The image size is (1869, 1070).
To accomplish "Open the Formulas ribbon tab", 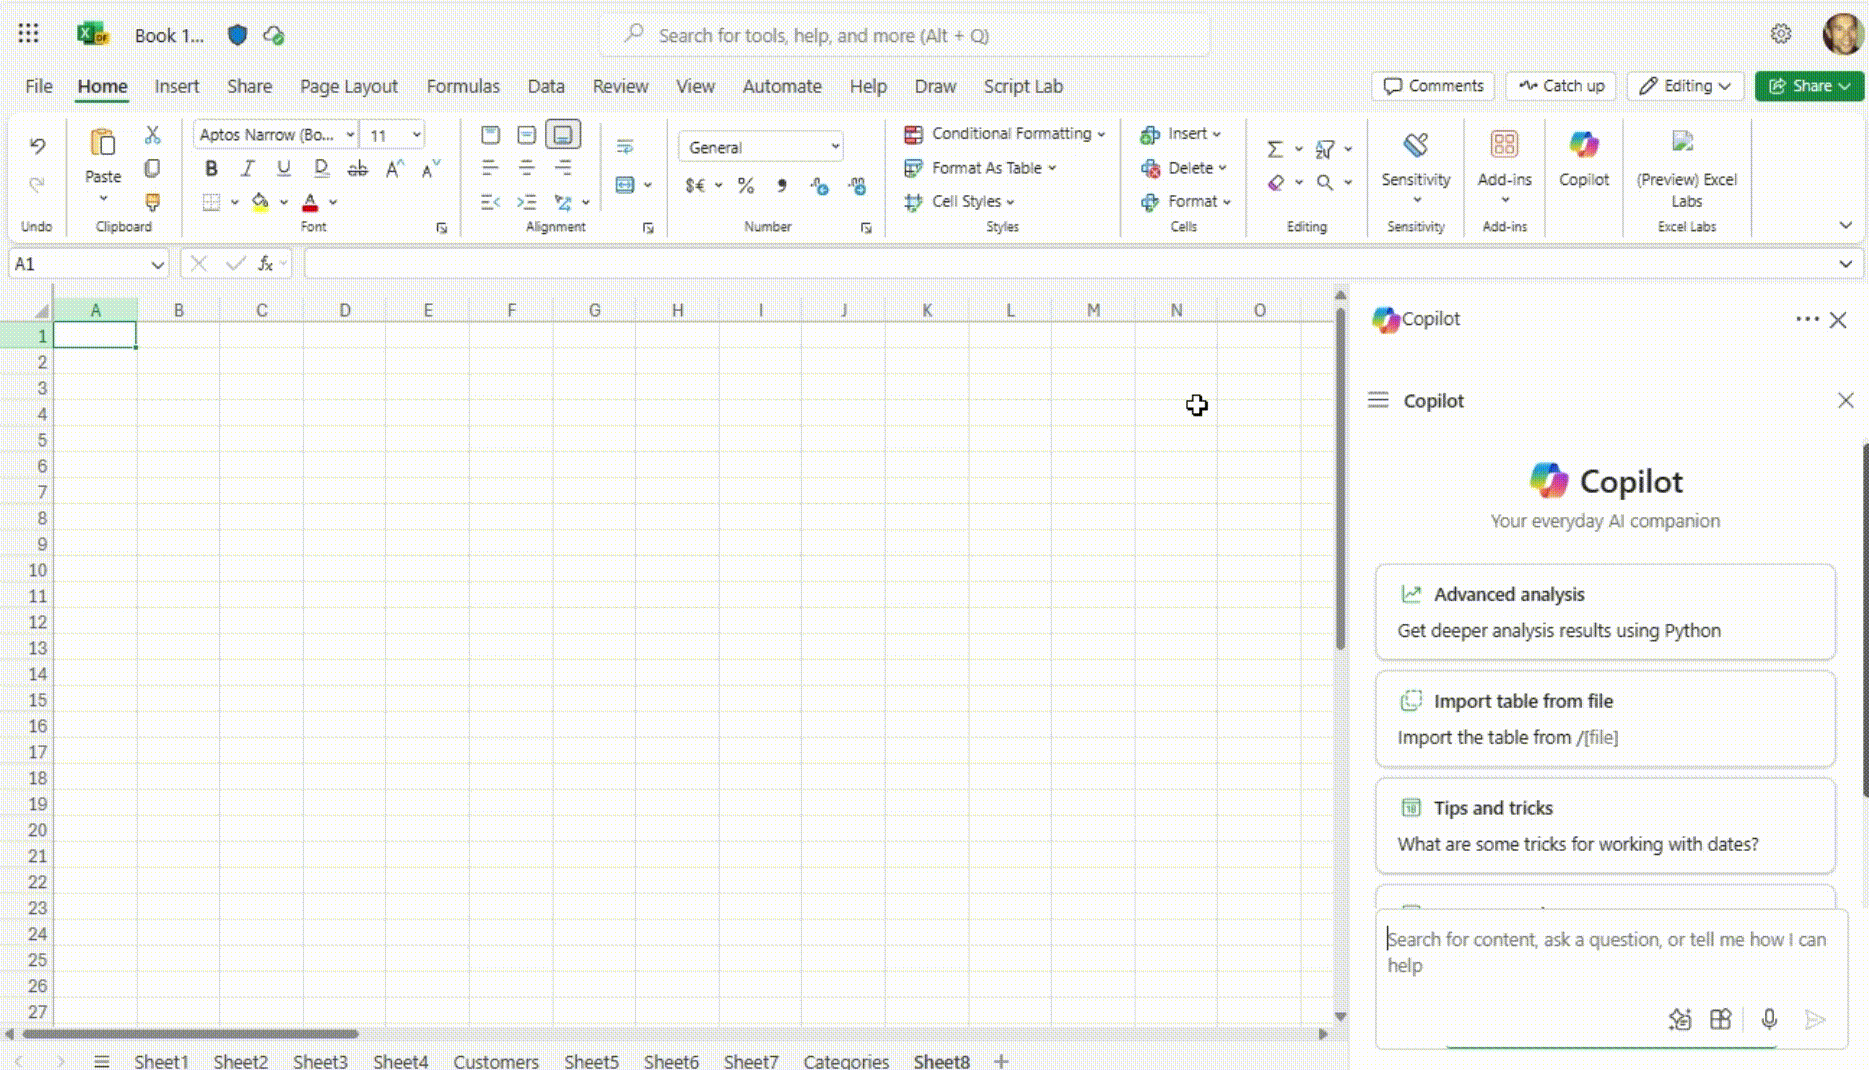I will pos(462,86).
